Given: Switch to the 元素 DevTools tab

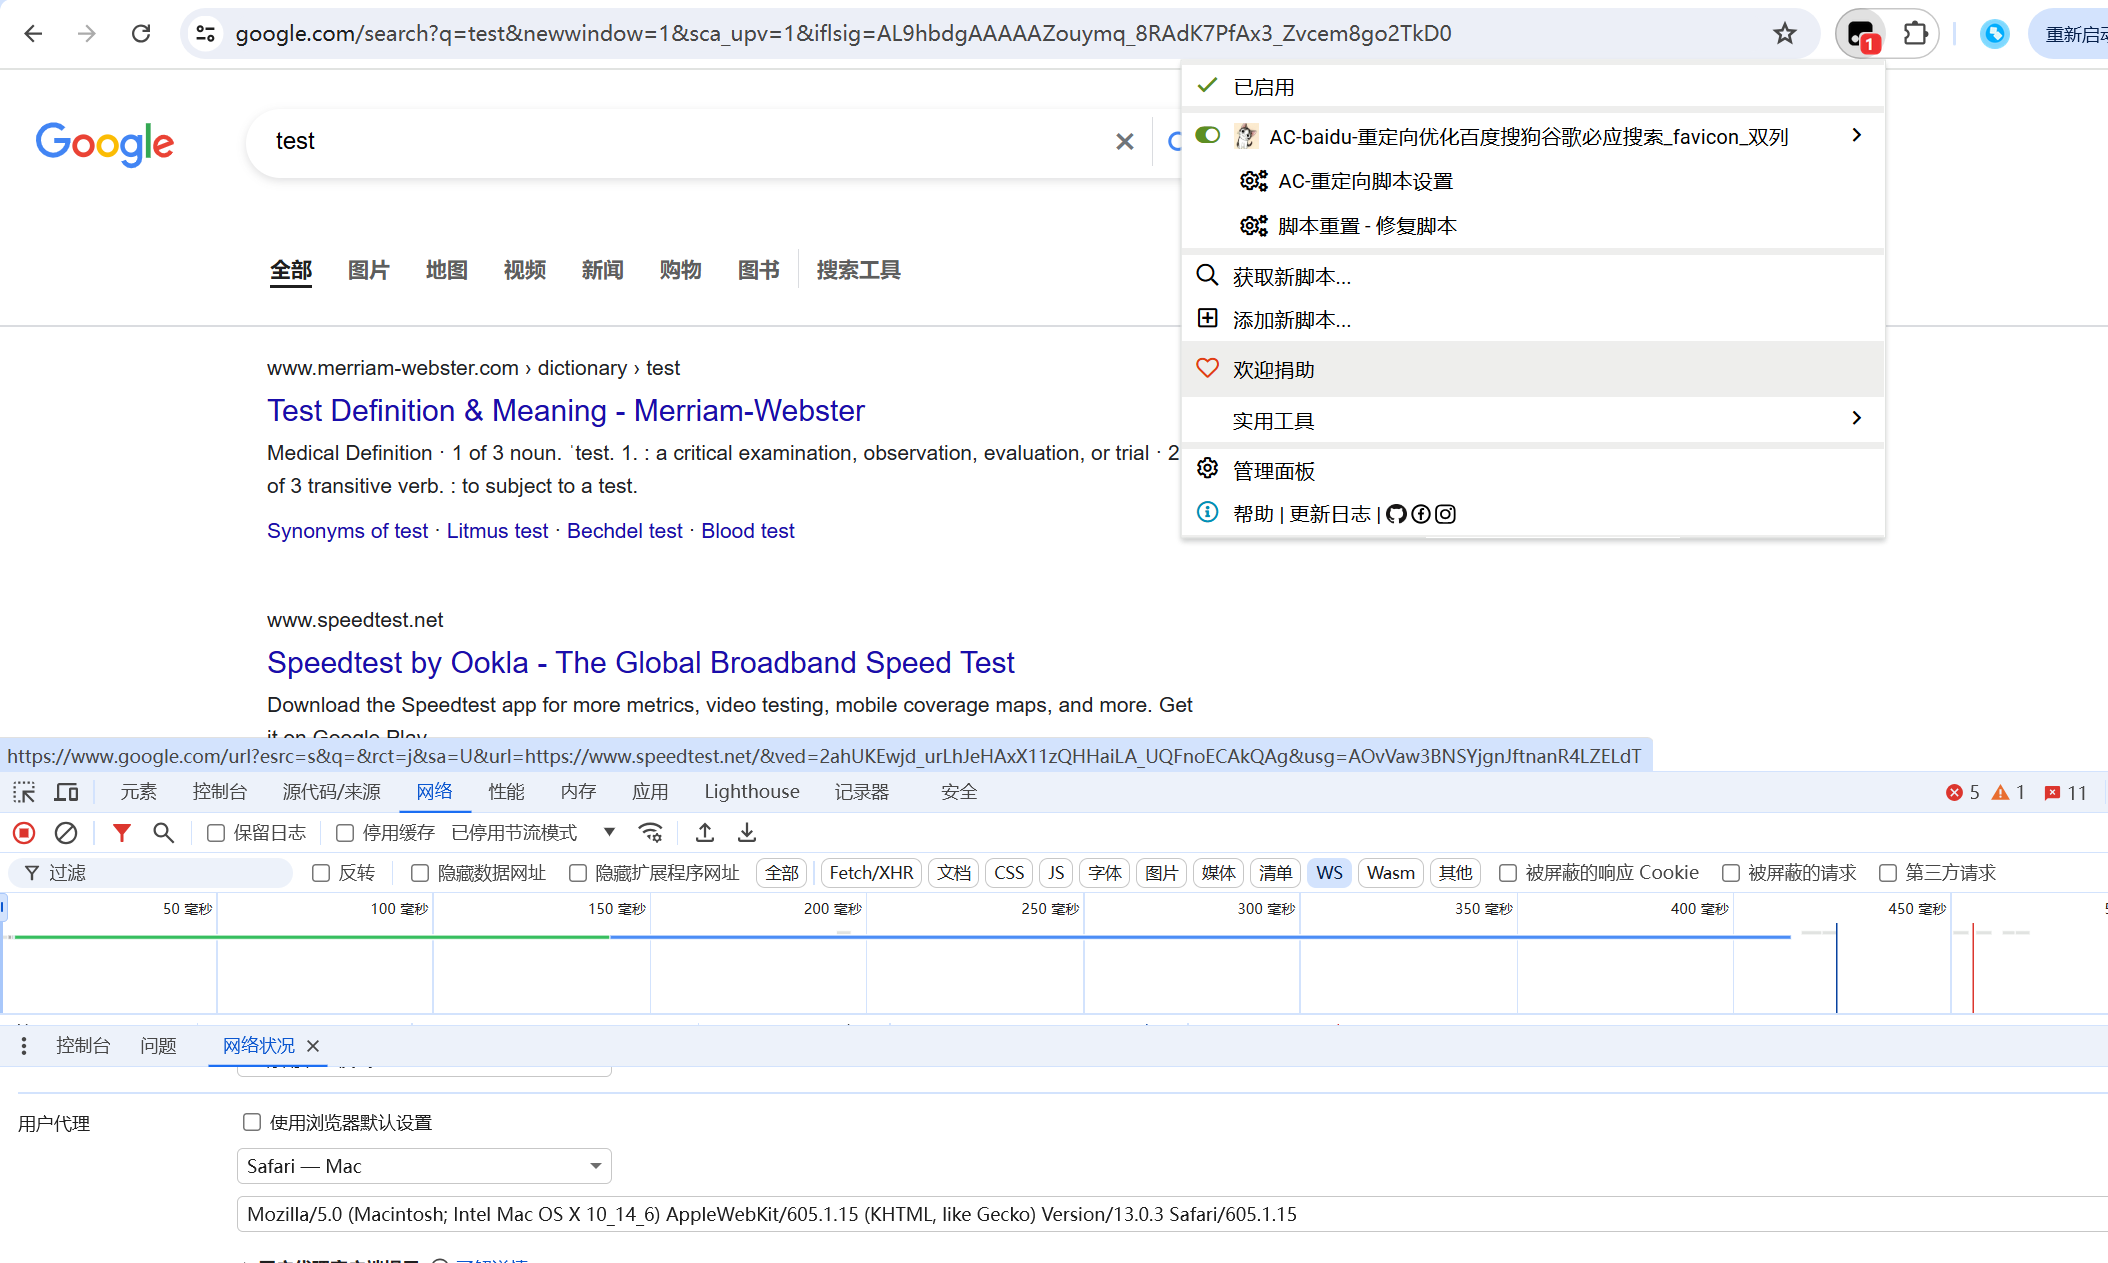Looking at the screenshot, I should pyautogui.click(x=138, y=792).
